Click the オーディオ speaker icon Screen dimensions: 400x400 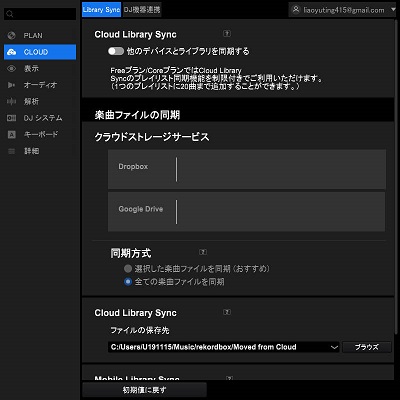point(11,85)
